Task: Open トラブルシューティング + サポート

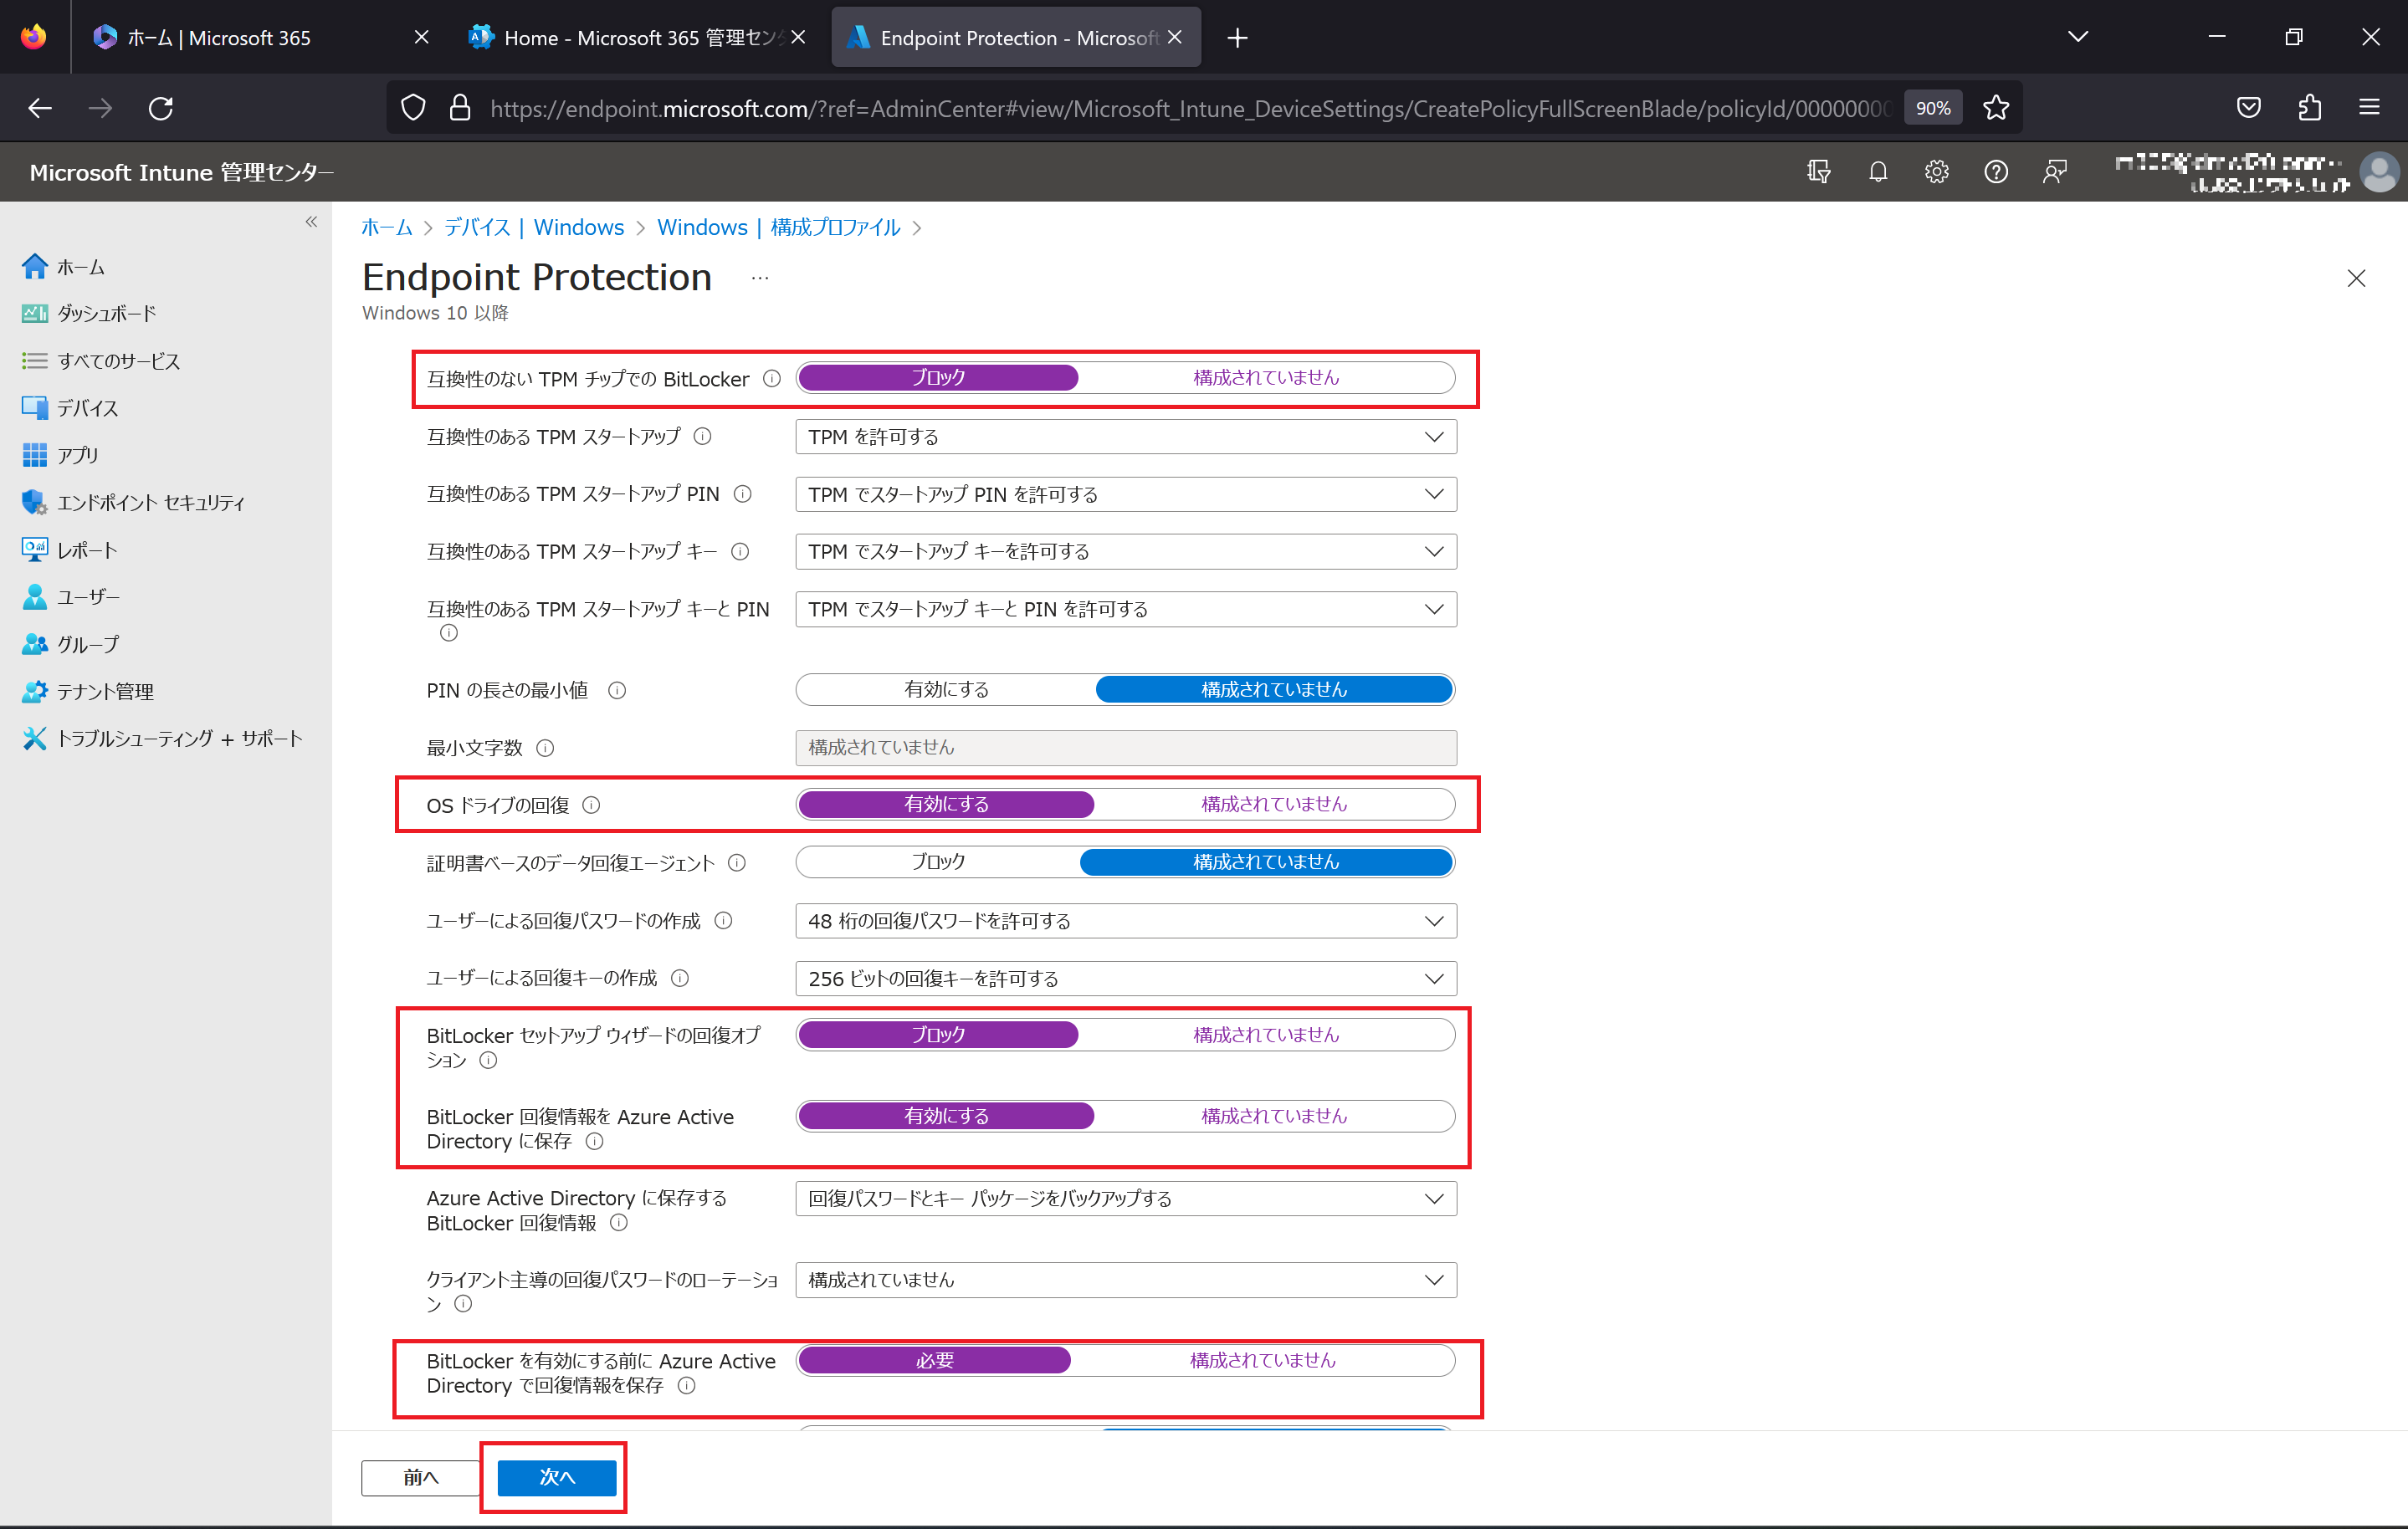Action: (x=161, y=740)
